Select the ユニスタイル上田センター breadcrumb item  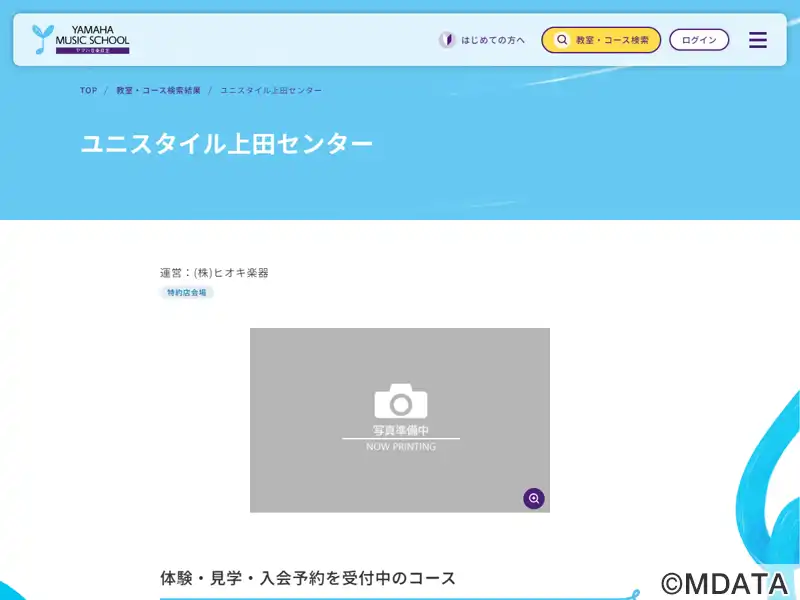pyautogui.click(x=271, y=91)
